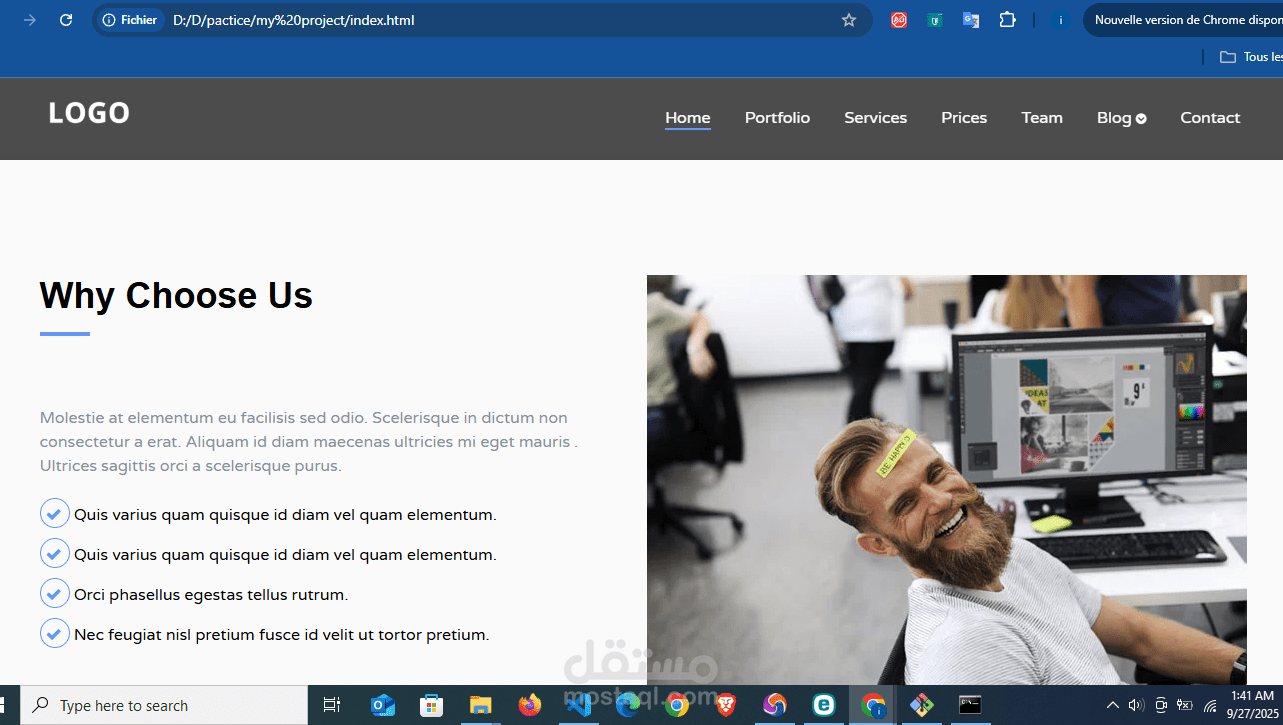Open Visual Studio Code from the taskbar
This screenshot has height=725, width=1283.
tap(578, 705)
